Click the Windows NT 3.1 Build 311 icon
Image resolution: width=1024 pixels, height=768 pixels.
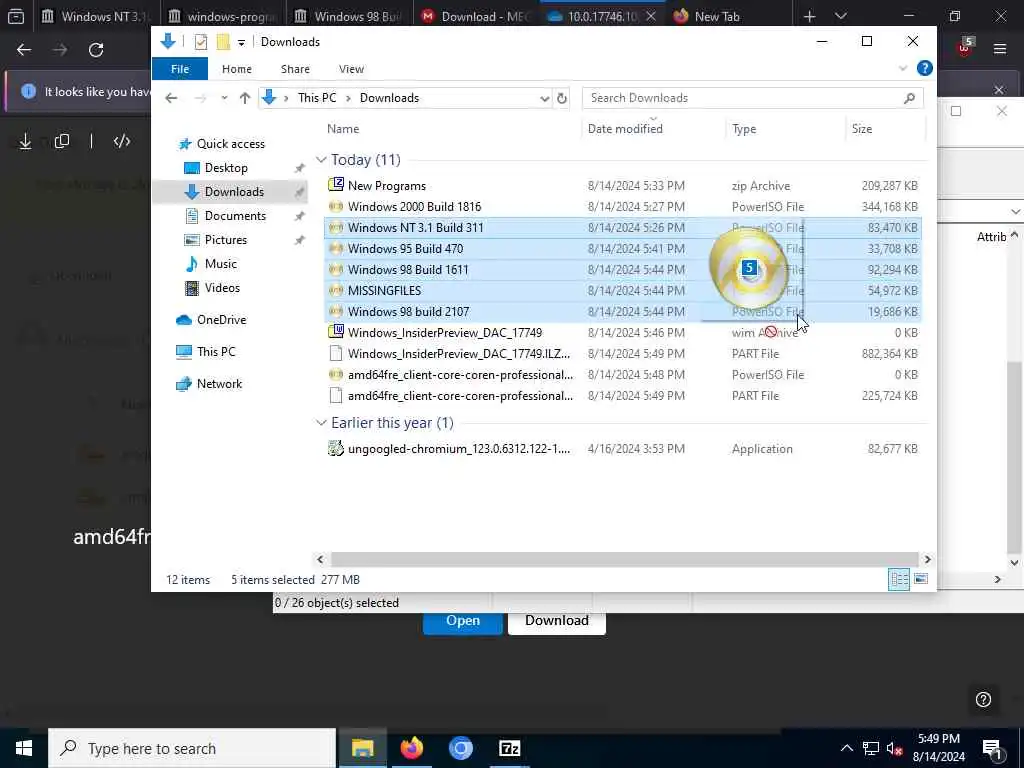pyautogui.click(x=336, y=228)
